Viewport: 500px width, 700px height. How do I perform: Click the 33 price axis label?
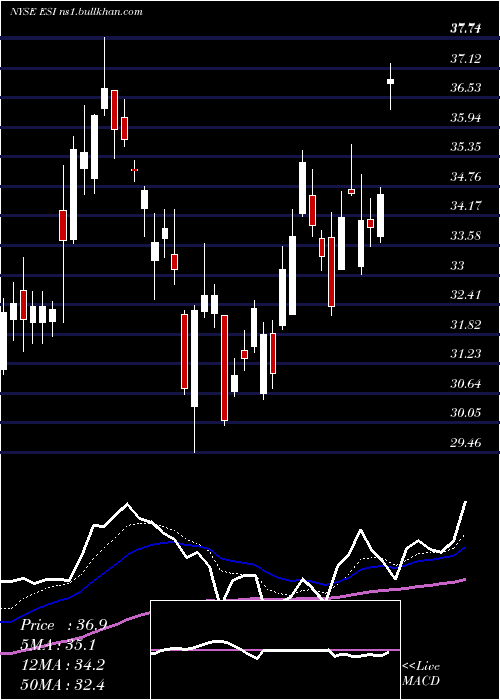click(458, 266)
